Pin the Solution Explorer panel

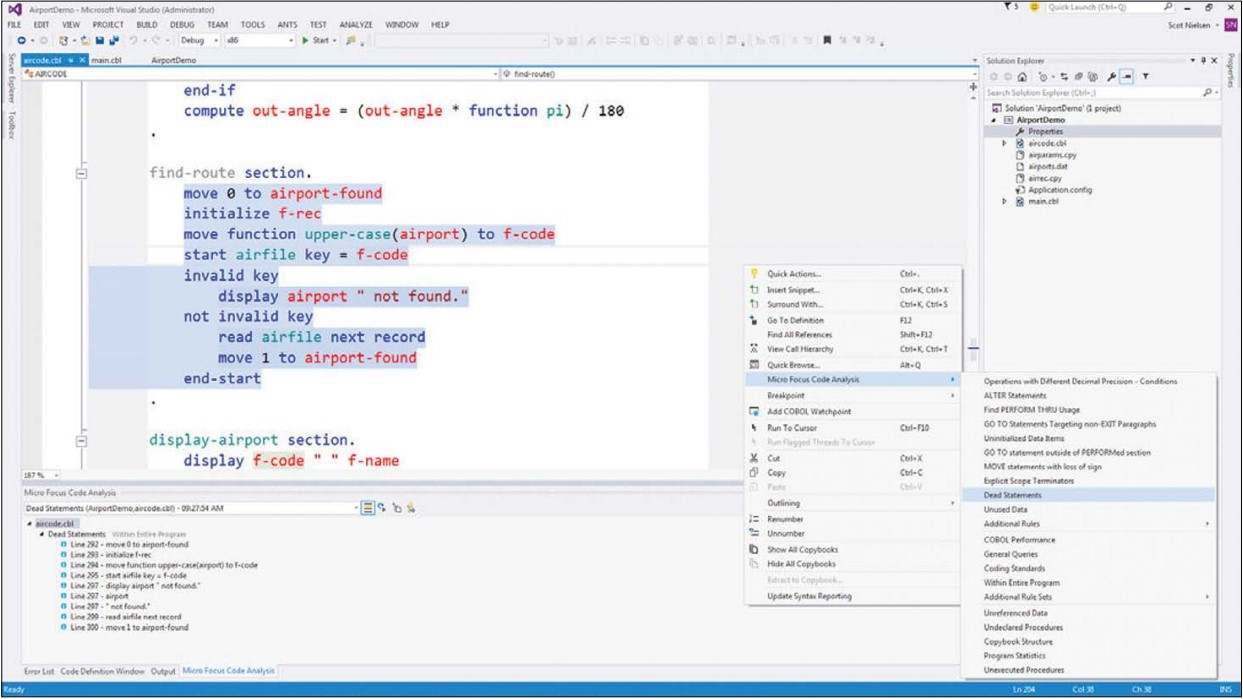(1203, 60)
